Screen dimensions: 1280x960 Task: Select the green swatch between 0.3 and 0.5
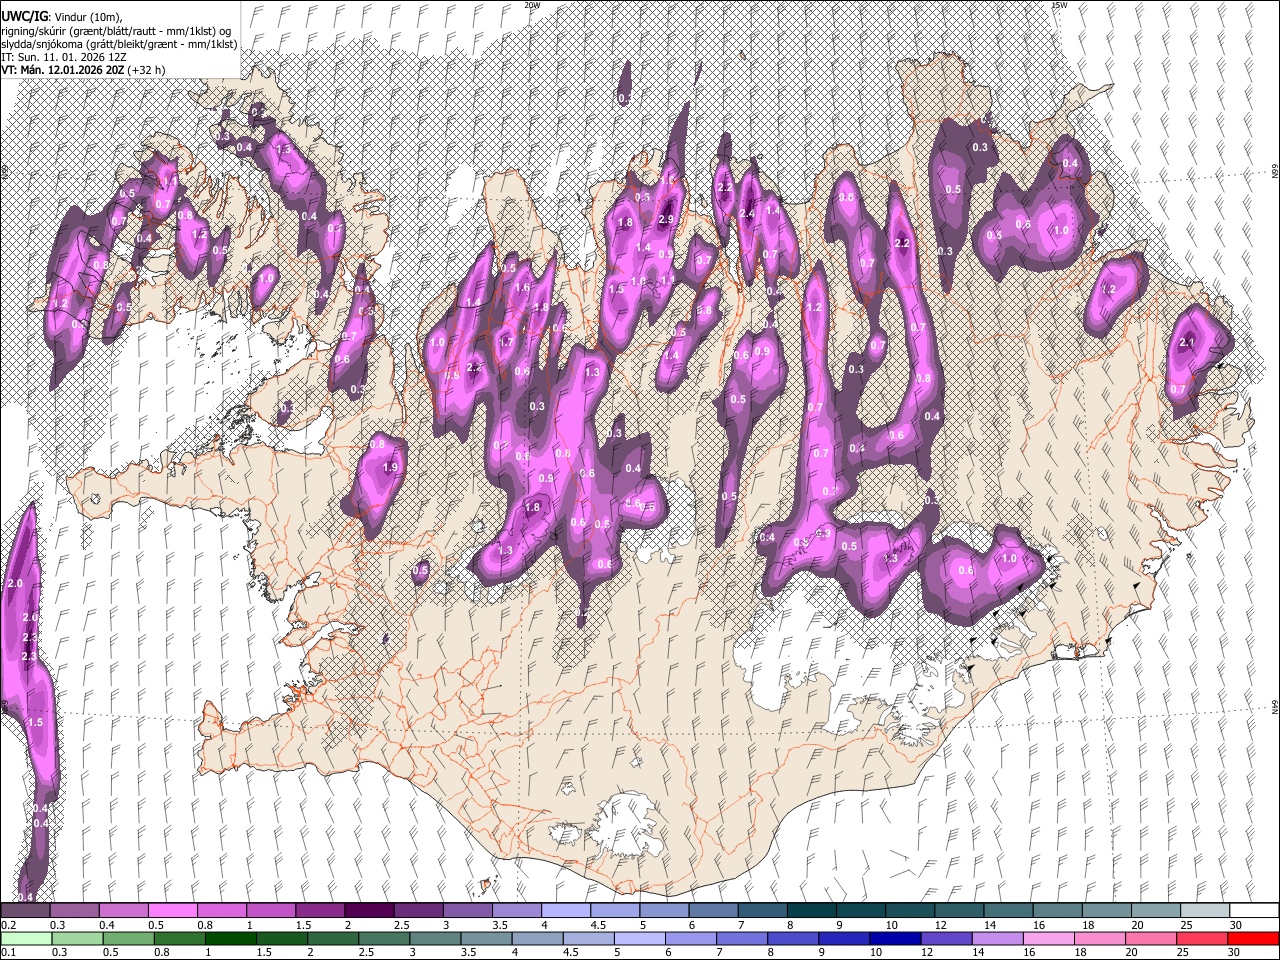(76, 938)
